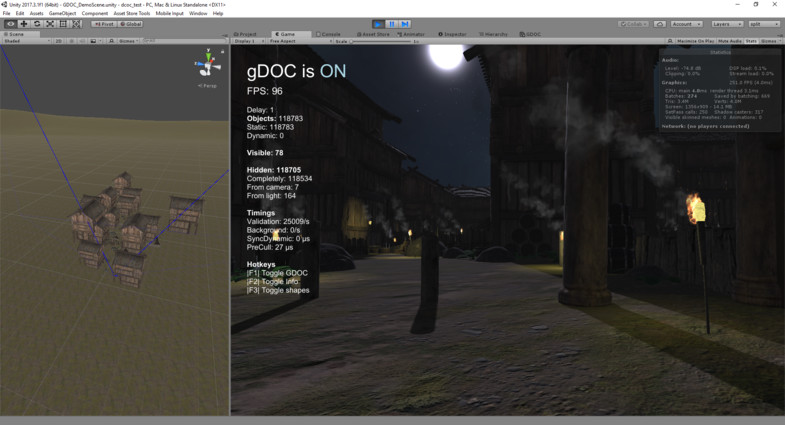Click the Play button

(378, 24)
